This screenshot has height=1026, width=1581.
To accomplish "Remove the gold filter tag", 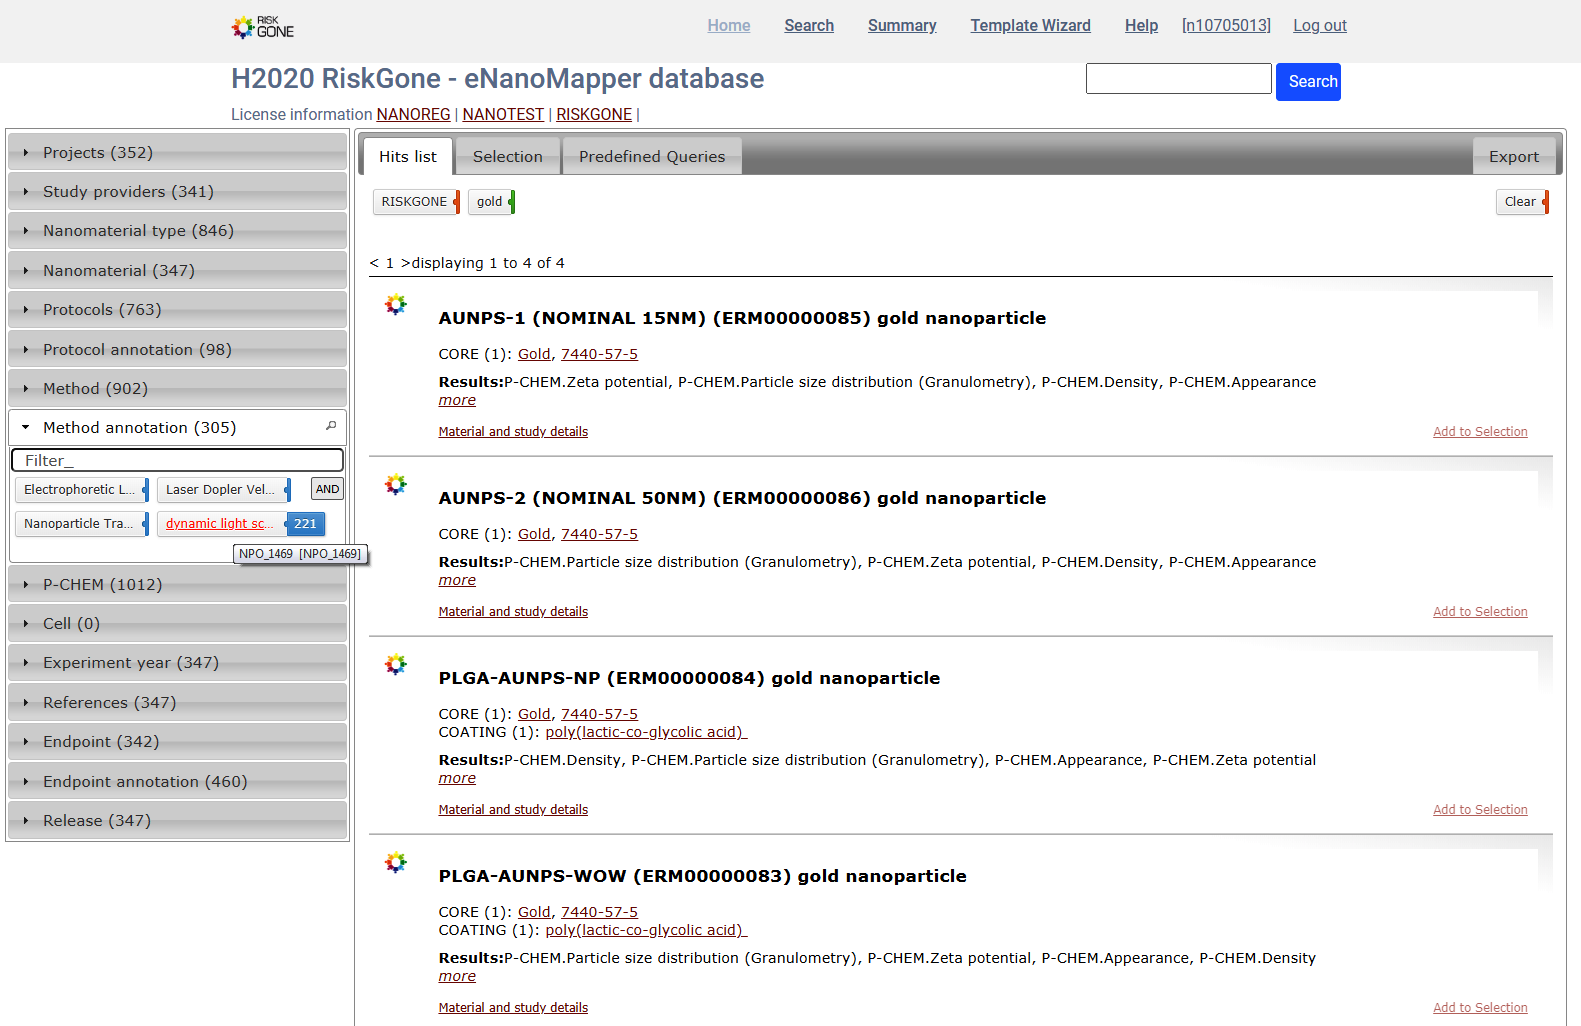I will [512, 202].
